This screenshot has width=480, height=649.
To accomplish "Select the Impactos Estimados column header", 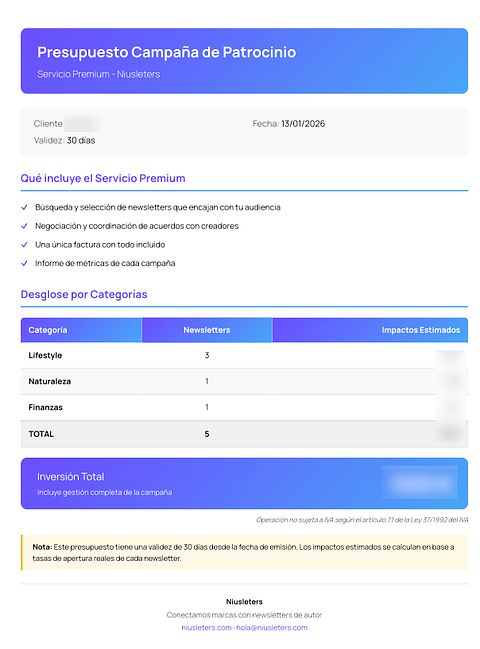I will click(370, 330).
